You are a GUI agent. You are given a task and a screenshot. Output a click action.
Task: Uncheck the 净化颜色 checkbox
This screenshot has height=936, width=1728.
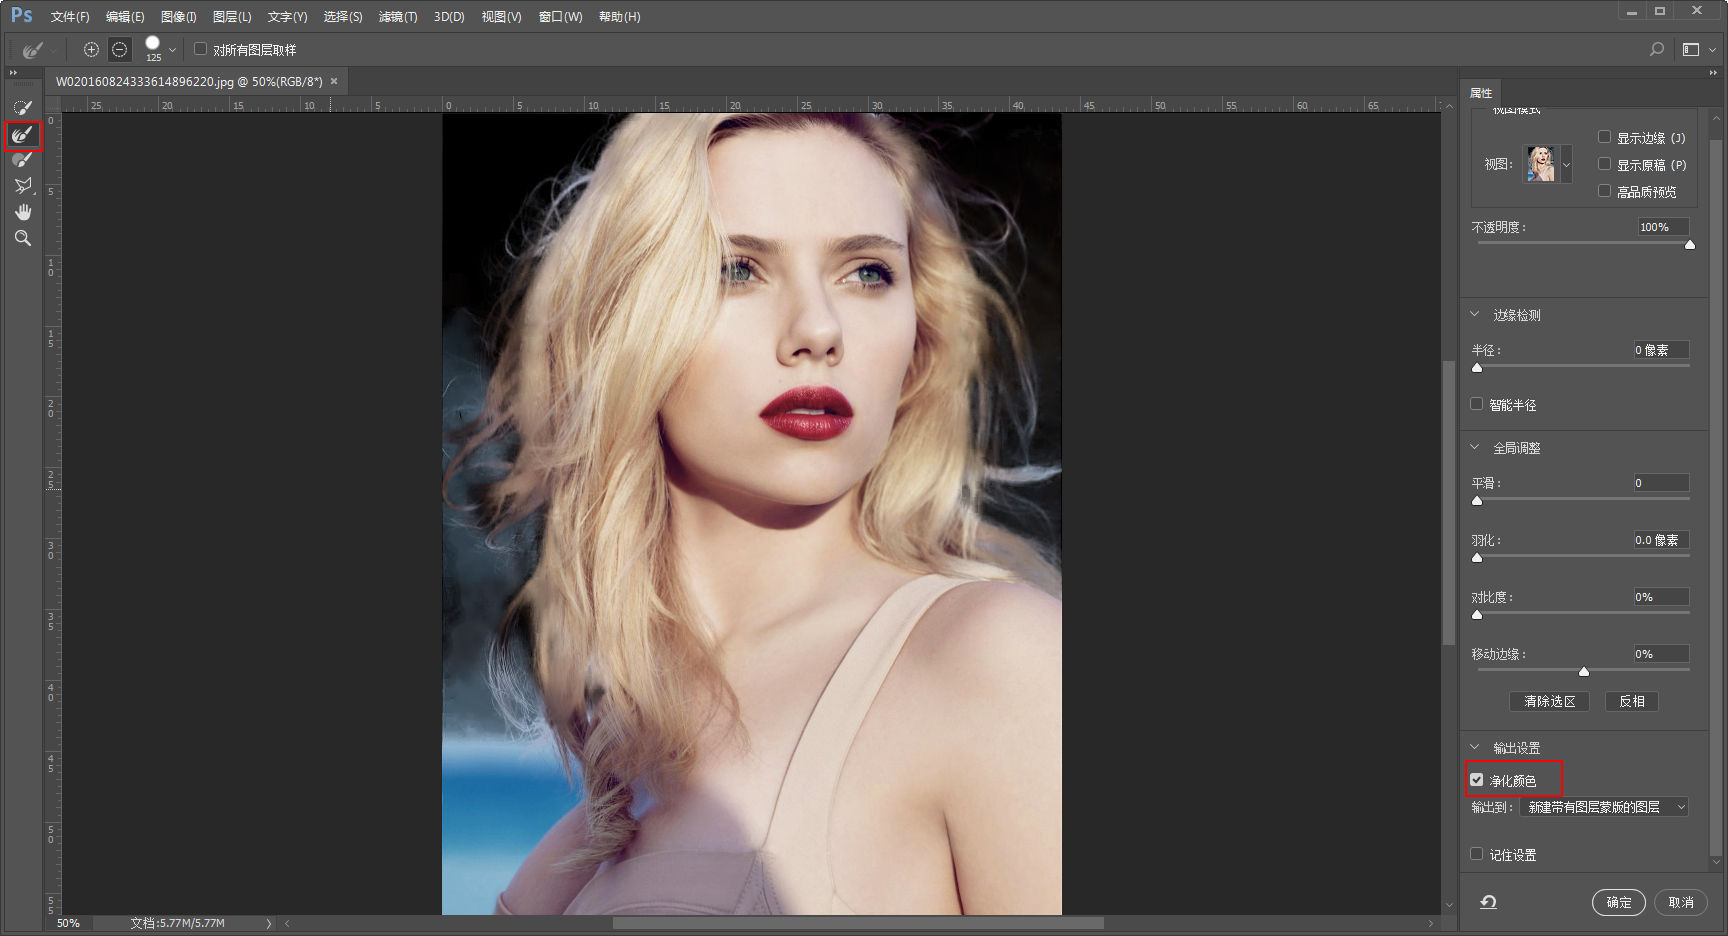point(1477,780)
